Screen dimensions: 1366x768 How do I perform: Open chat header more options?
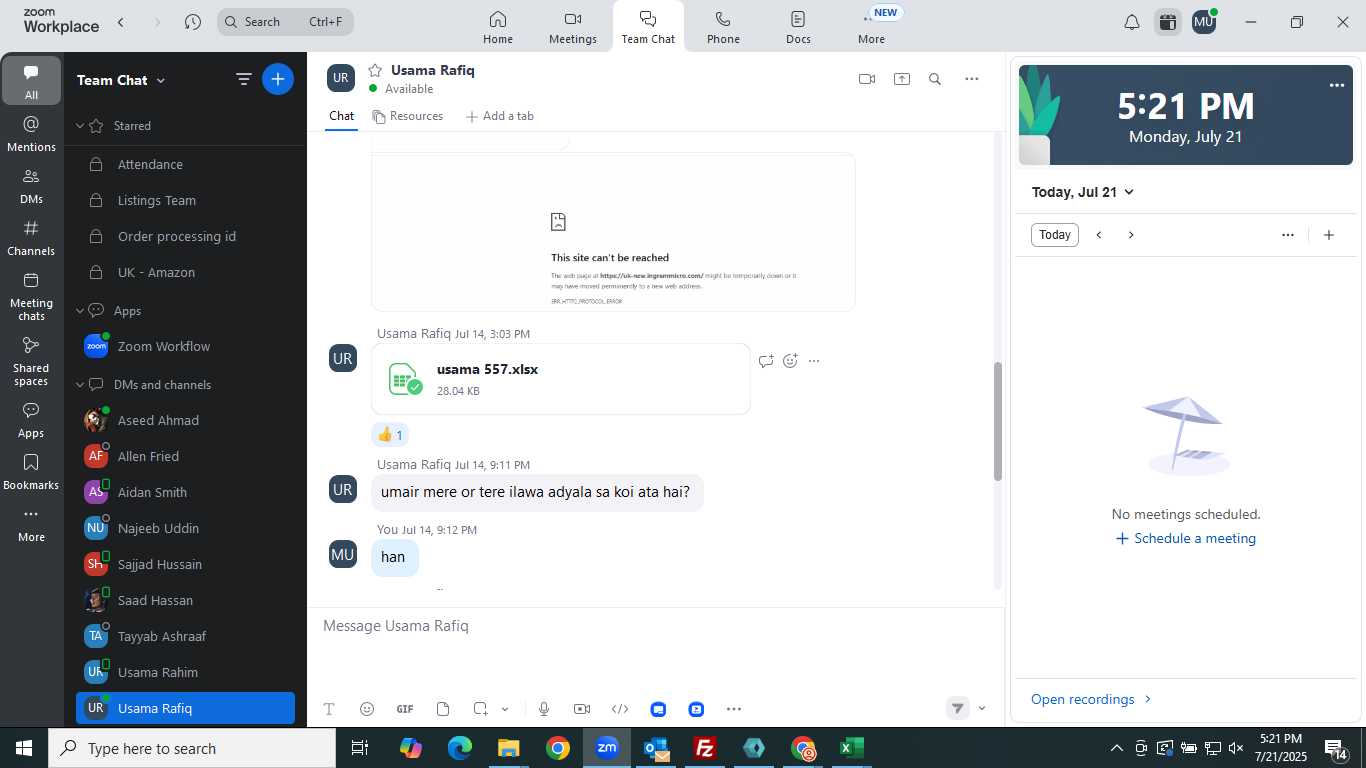click(971, 79)
